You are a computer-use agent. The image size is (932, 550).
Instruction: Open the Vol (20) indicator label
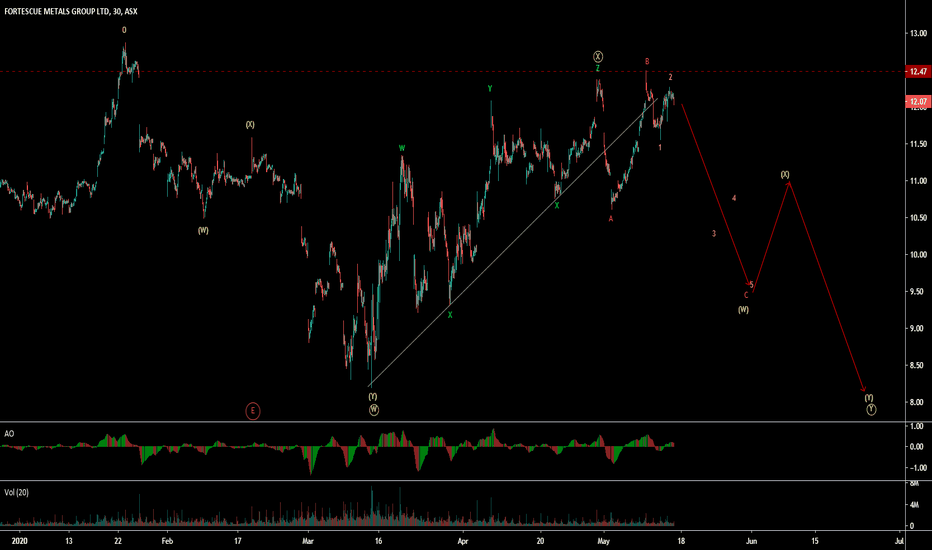point(16,492)
